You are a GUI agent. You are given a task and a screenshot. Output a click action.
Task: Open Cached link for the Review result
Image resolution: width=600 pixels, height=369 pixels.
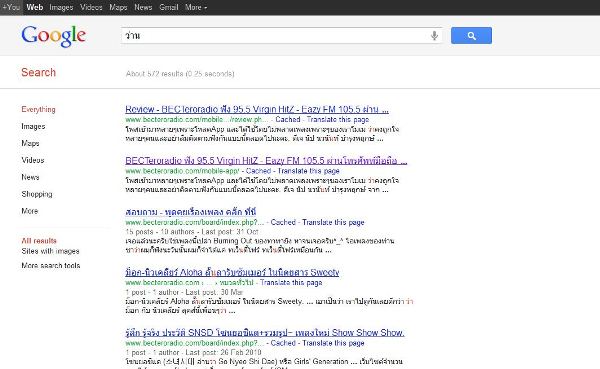point(288,119)
